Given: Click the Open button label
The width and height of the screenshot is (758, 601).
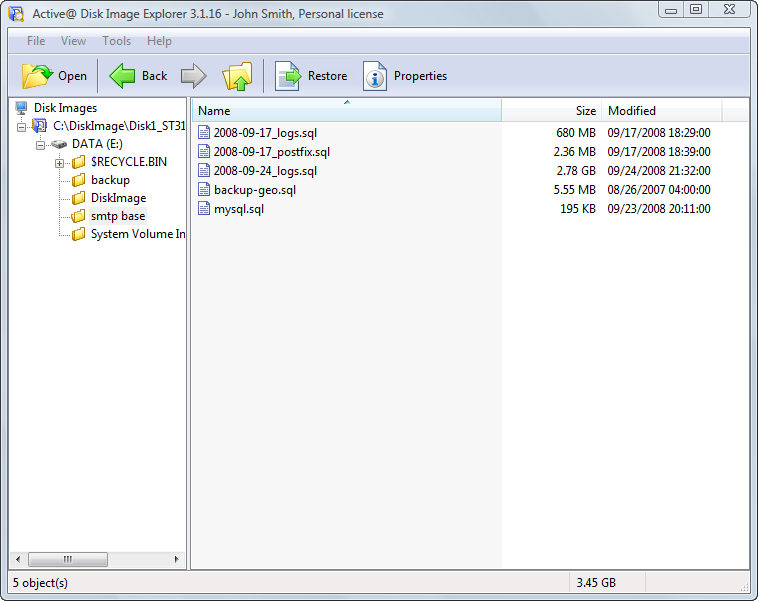Looking at the screenshot, I should [x=73, y=76].
